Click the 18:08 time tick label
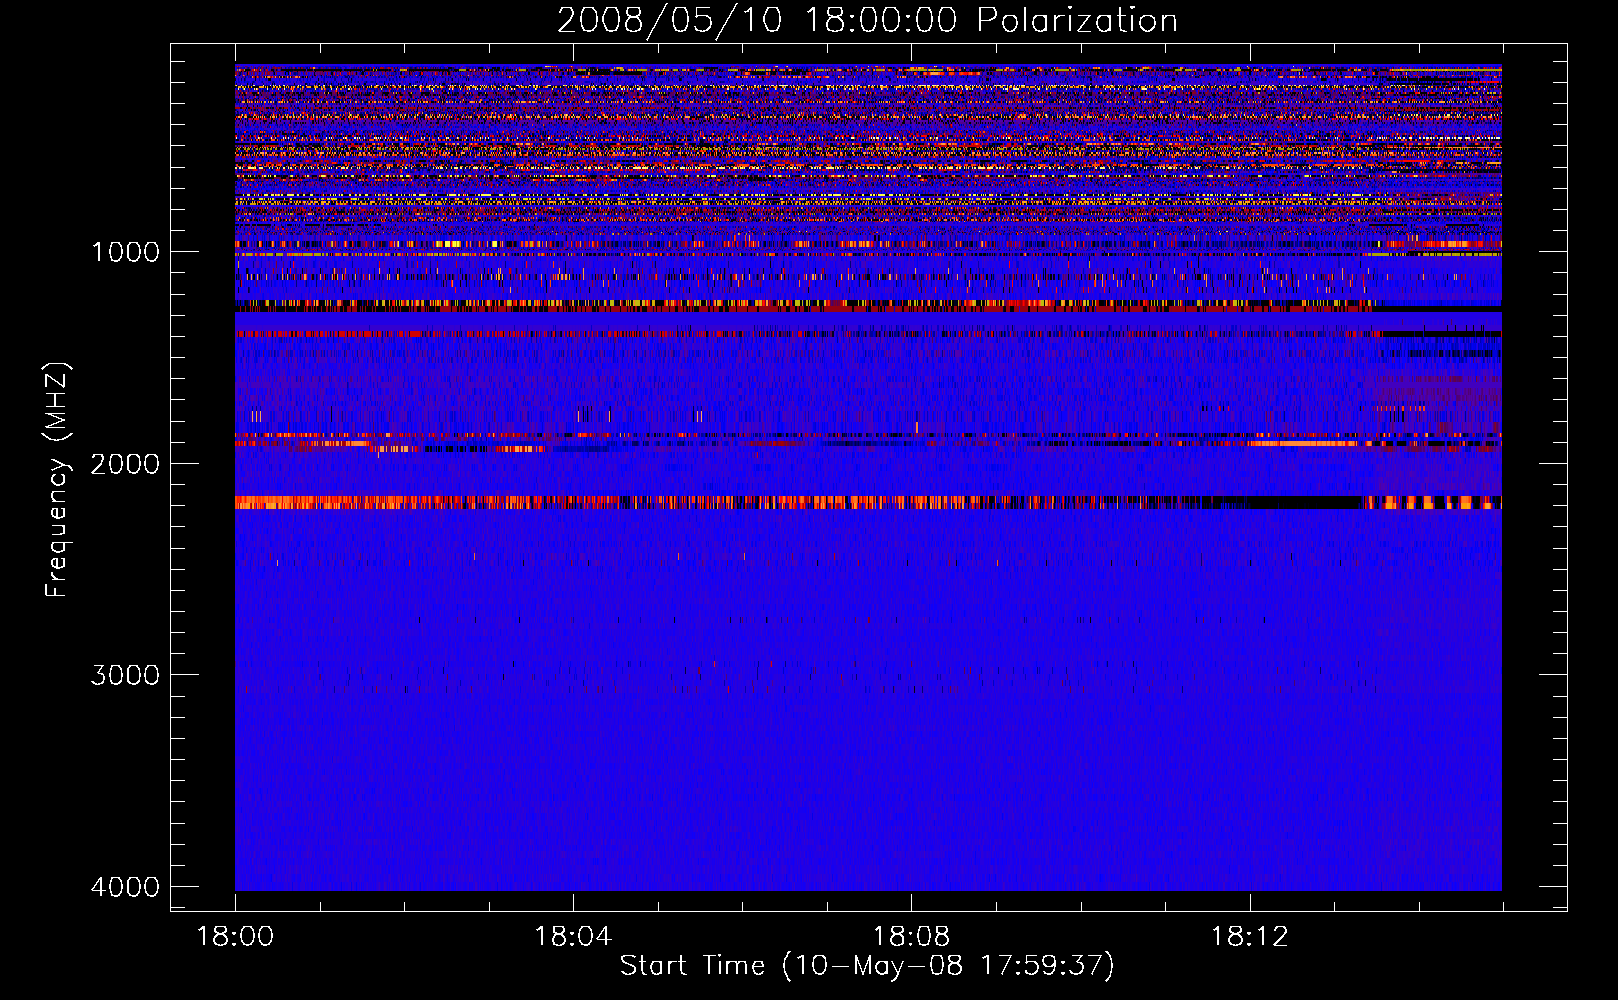The image size is (1618, 1000). point(911,937)
